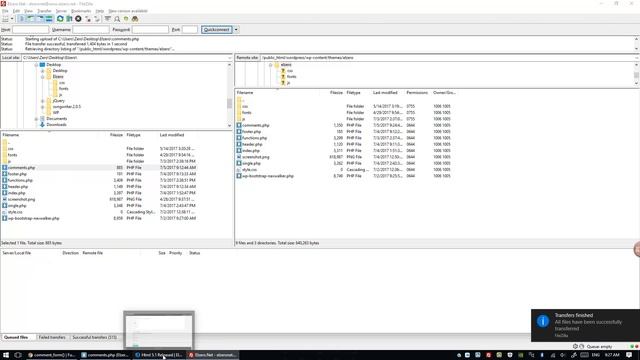Open Quickconnect history dropdown arrow
Image resolution: width=640 pixels, height=360 pixels.
236,30
